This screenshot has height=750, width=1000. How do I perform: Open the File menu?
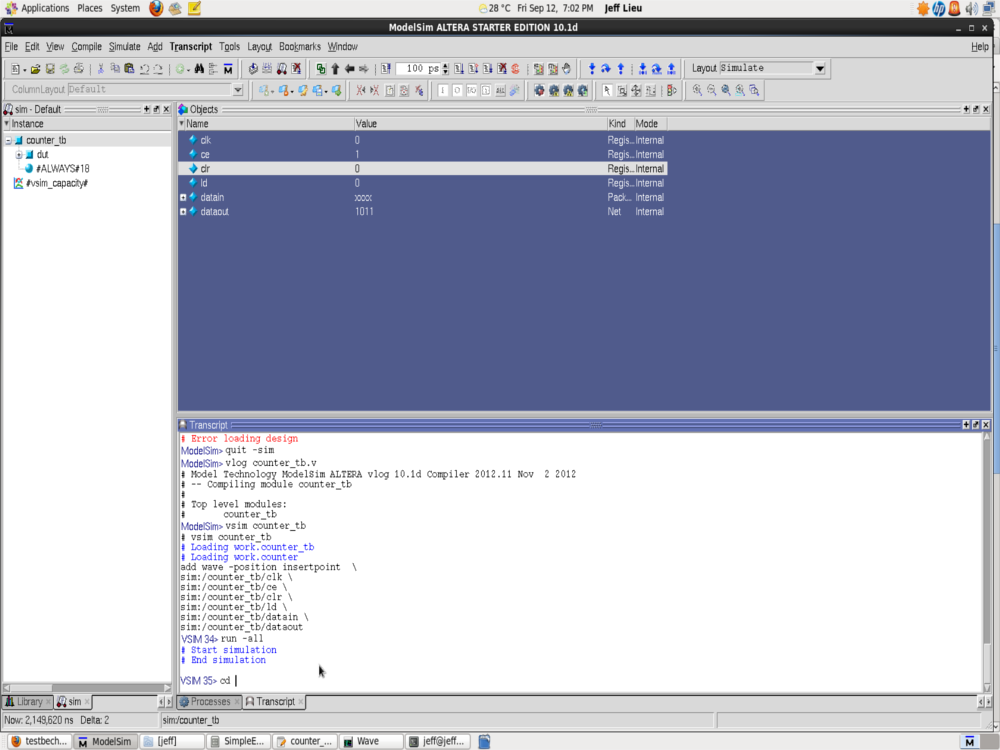[11, 47]
